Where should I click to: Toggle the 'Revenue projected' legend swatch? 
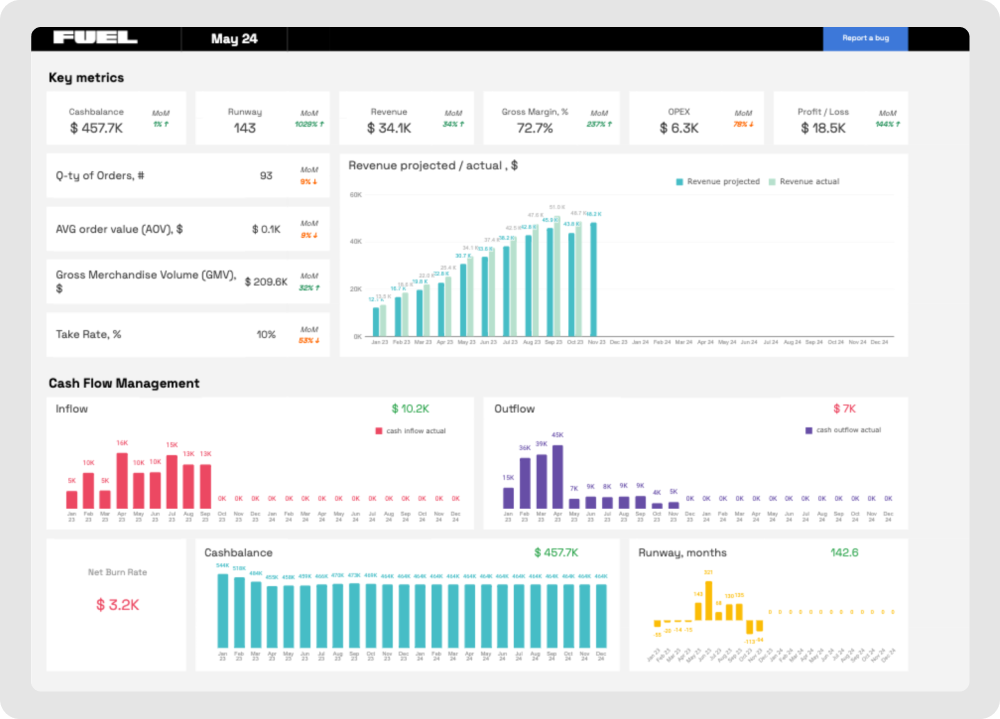pyautogui.click(x=681, y=183)
